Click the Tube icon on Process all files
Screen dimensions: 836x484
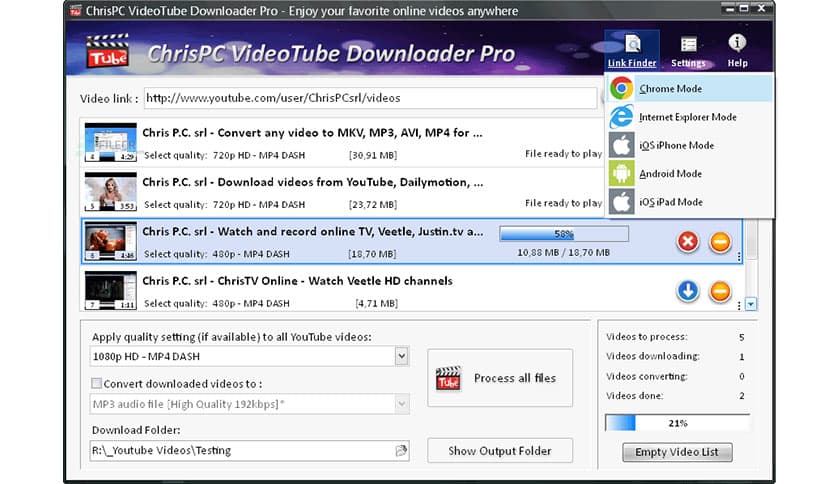[x=448, y=378]
